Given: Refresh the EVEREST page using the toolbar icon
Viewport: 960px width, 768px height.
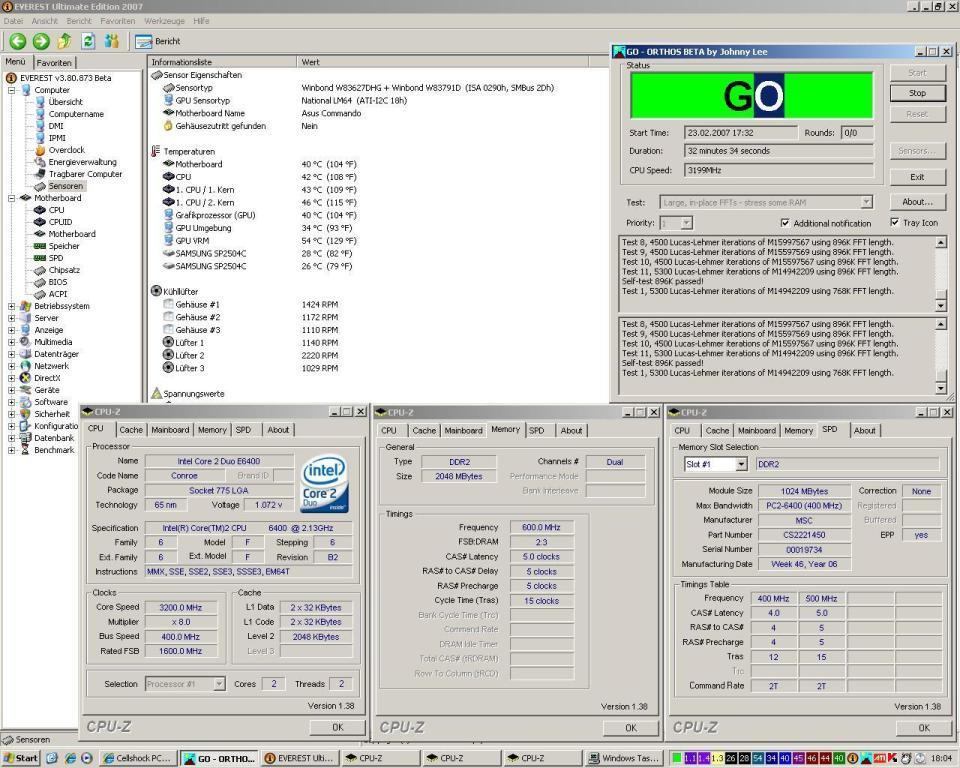Looking at the screenshot, I should pos(88,41).
